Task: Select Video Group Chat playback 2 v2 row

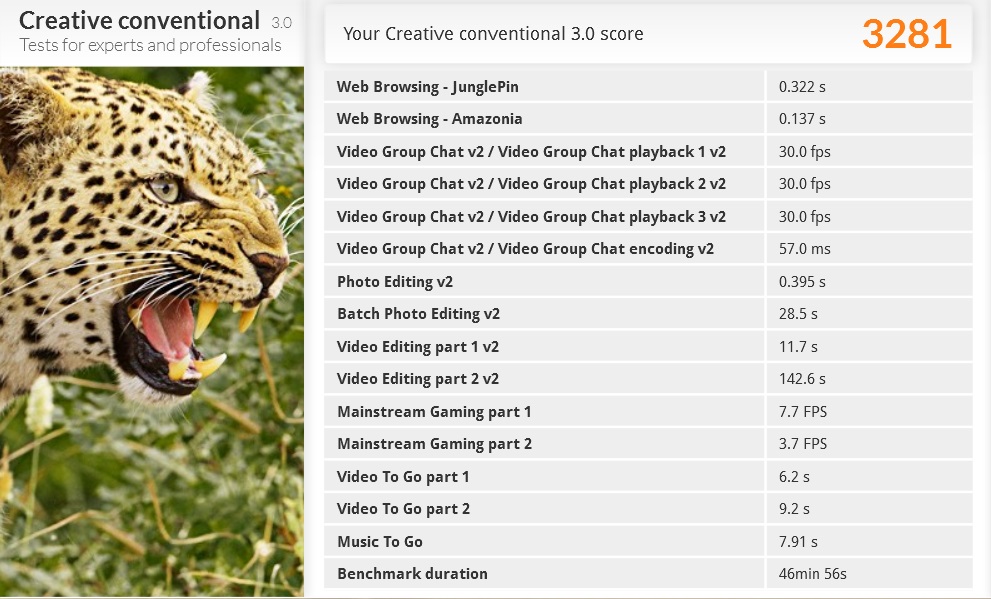Action: (531, 184)
